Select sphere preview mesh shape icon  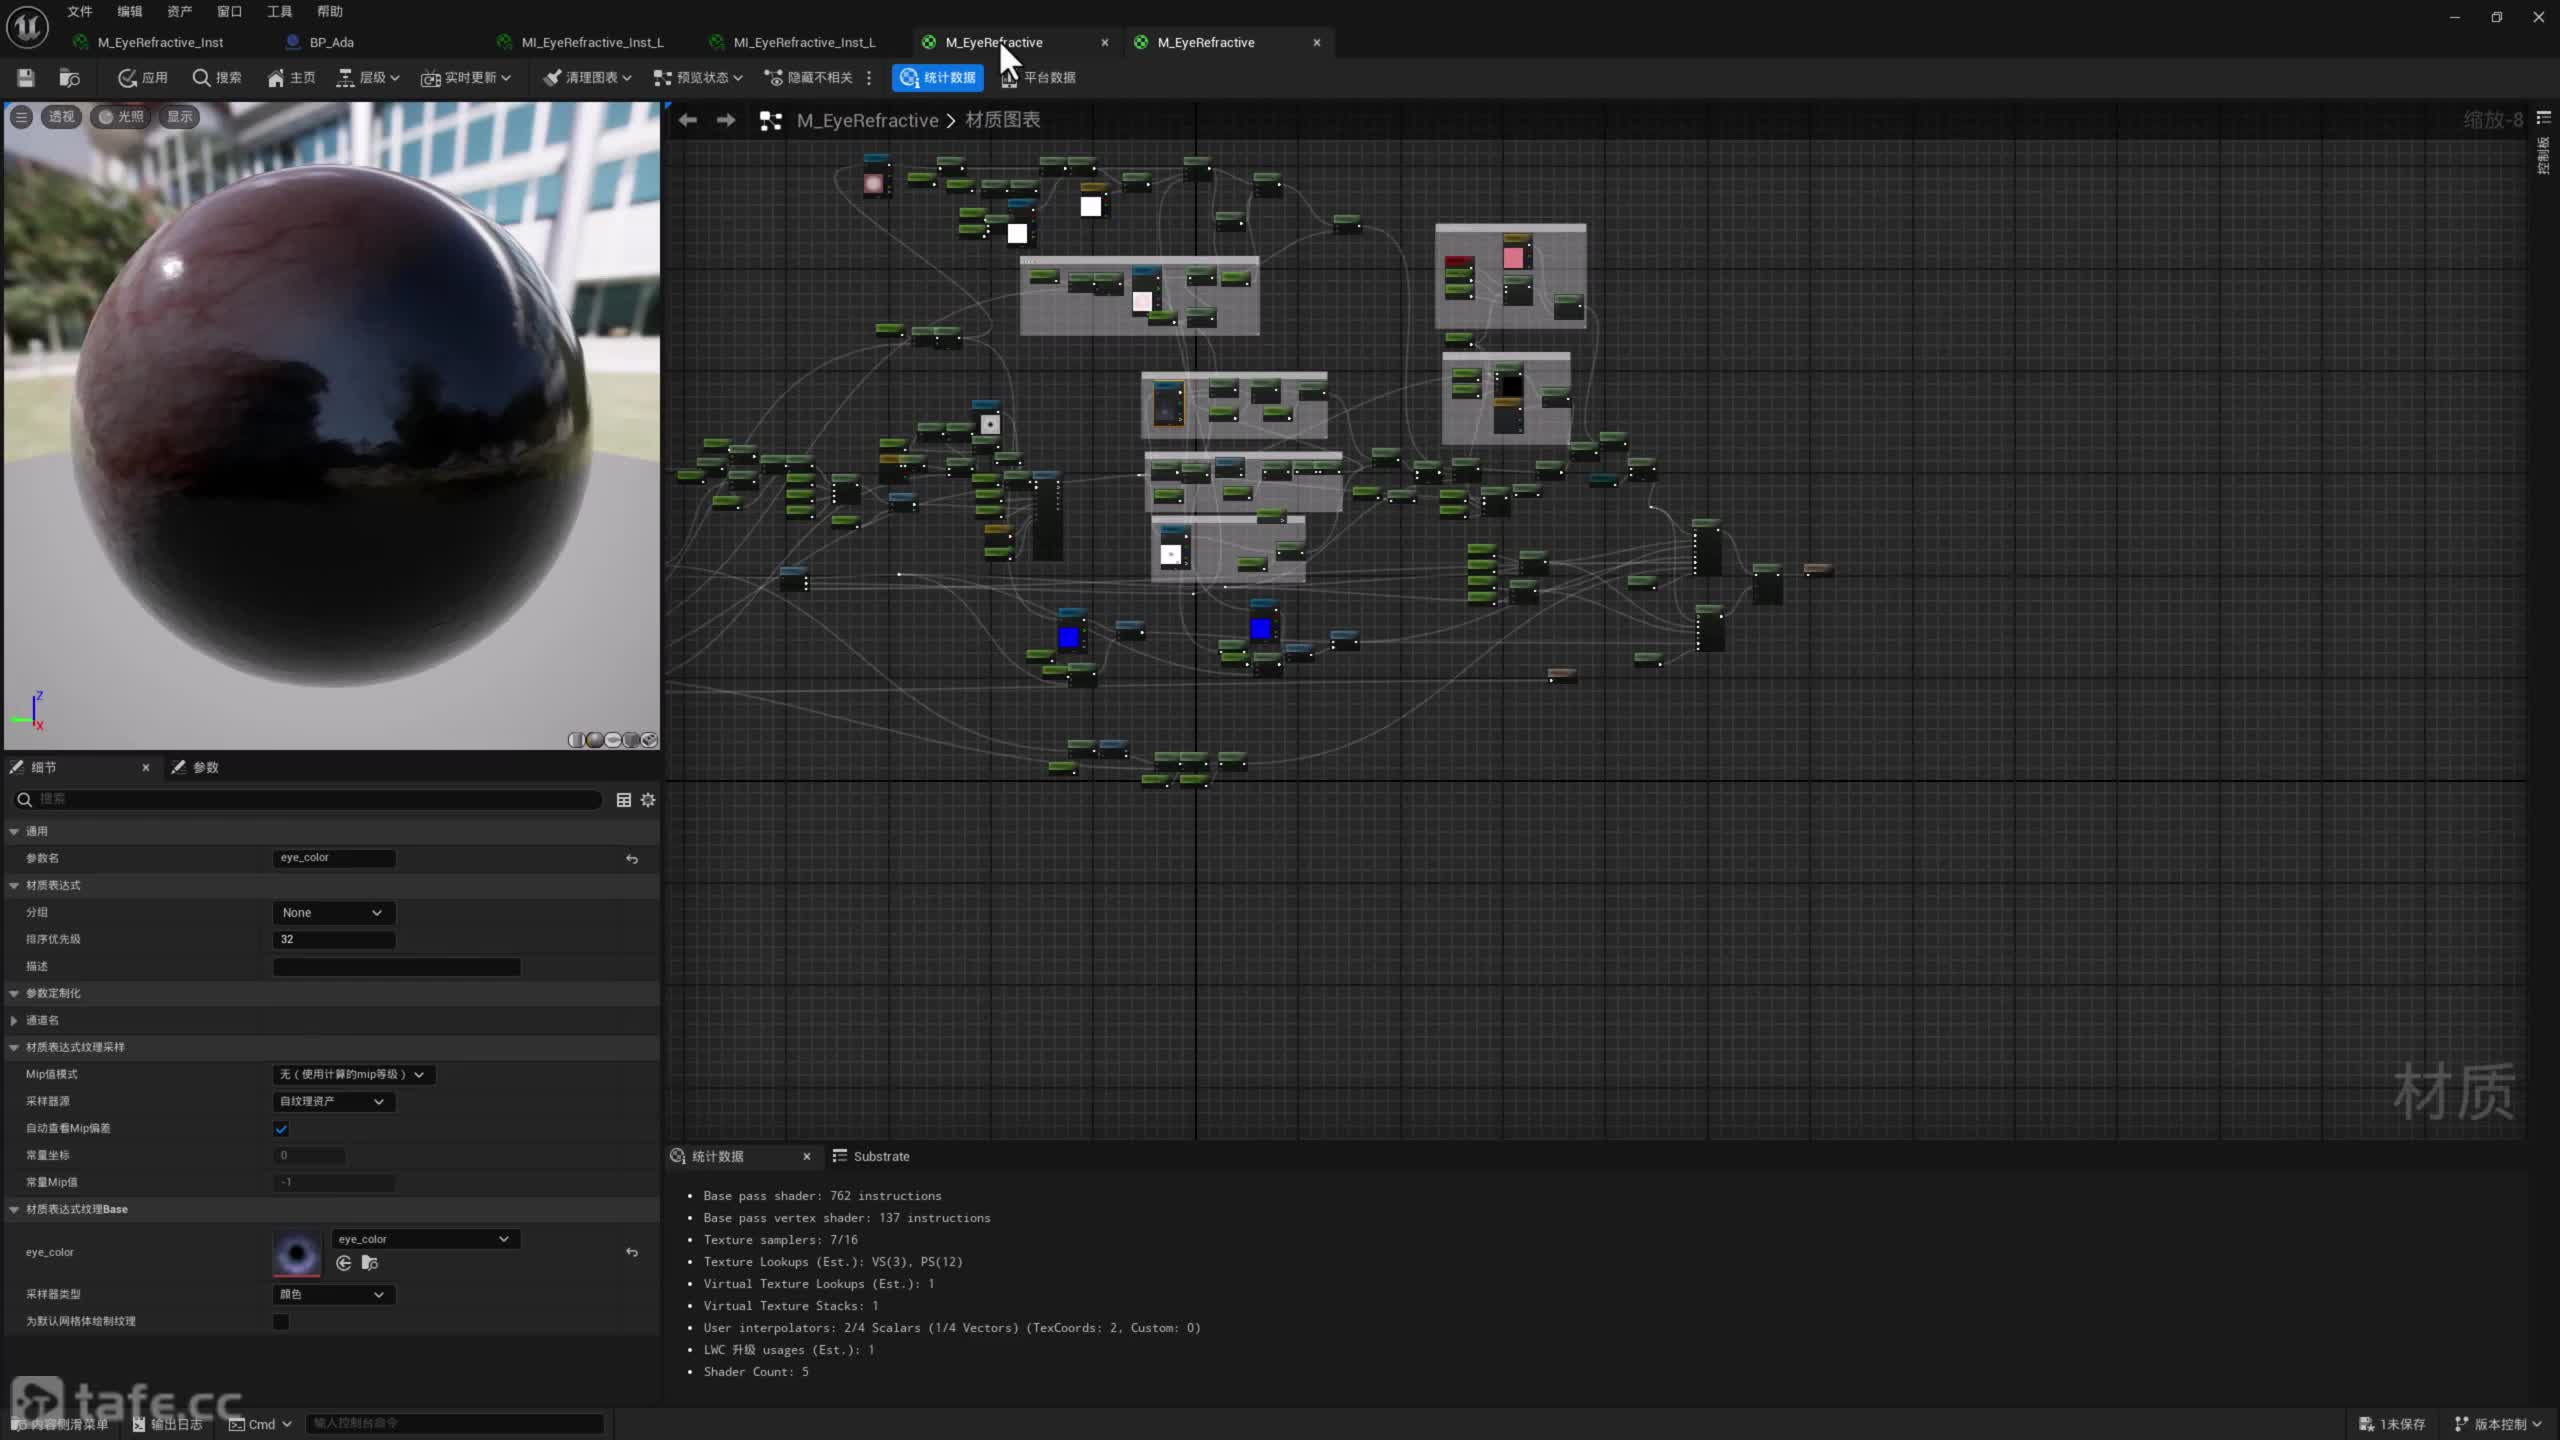click(x=595, y=740)
